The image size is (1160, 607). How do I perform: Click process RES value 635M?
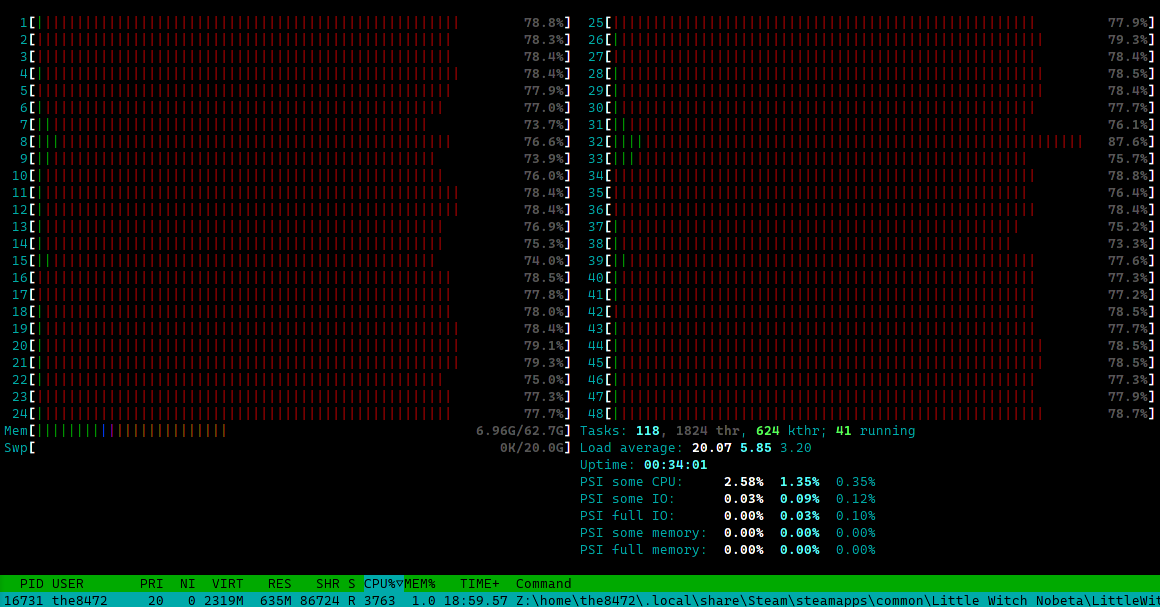point(276,600)
